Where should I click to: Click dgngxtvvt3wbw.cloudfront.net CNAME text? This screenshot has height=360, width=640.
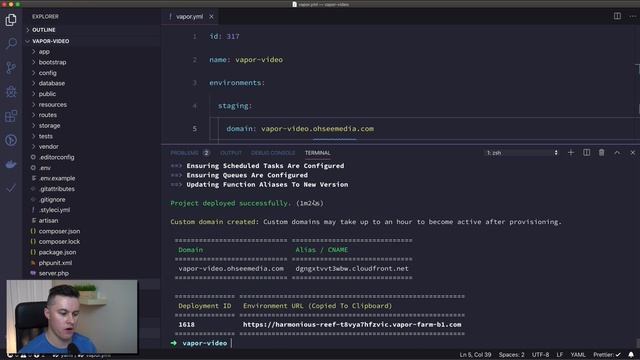tap(352, 269)
